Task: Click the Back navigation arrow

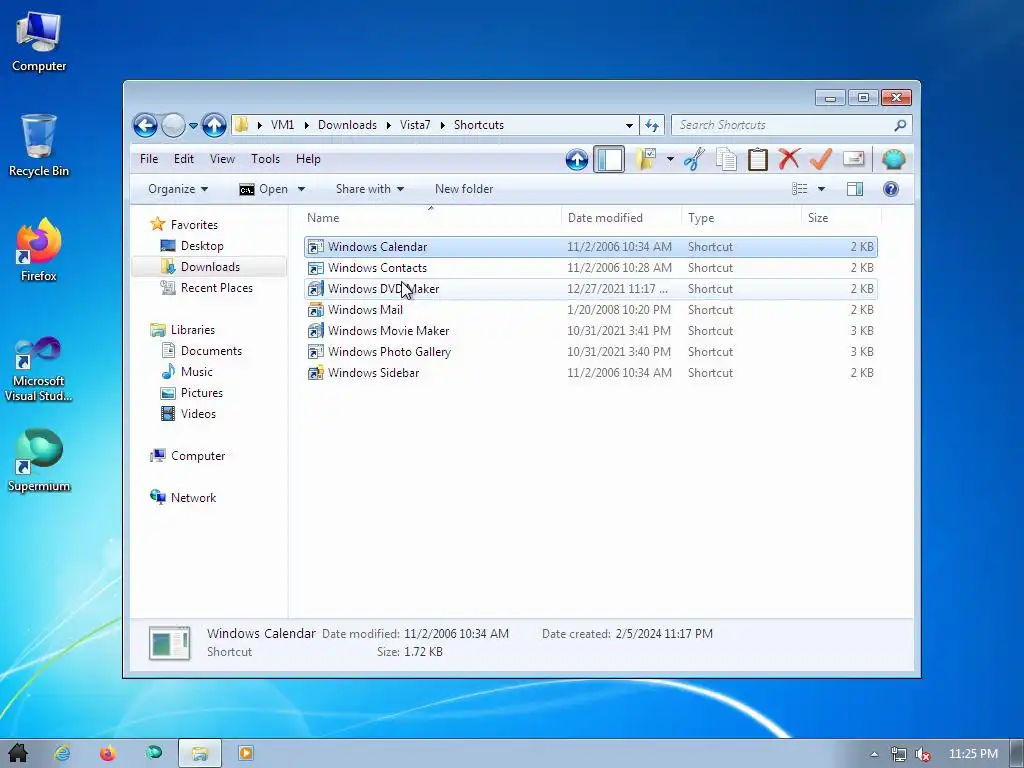Action: 145,125
